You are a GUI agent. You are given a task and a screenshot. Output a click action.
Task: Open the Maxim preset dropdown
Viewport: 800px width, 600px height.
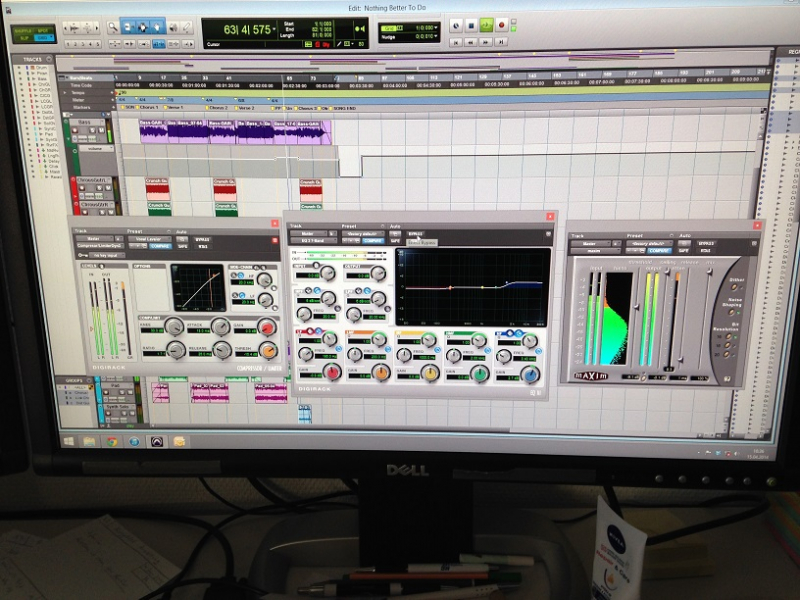pyautogui.click(x=649, y=243)
